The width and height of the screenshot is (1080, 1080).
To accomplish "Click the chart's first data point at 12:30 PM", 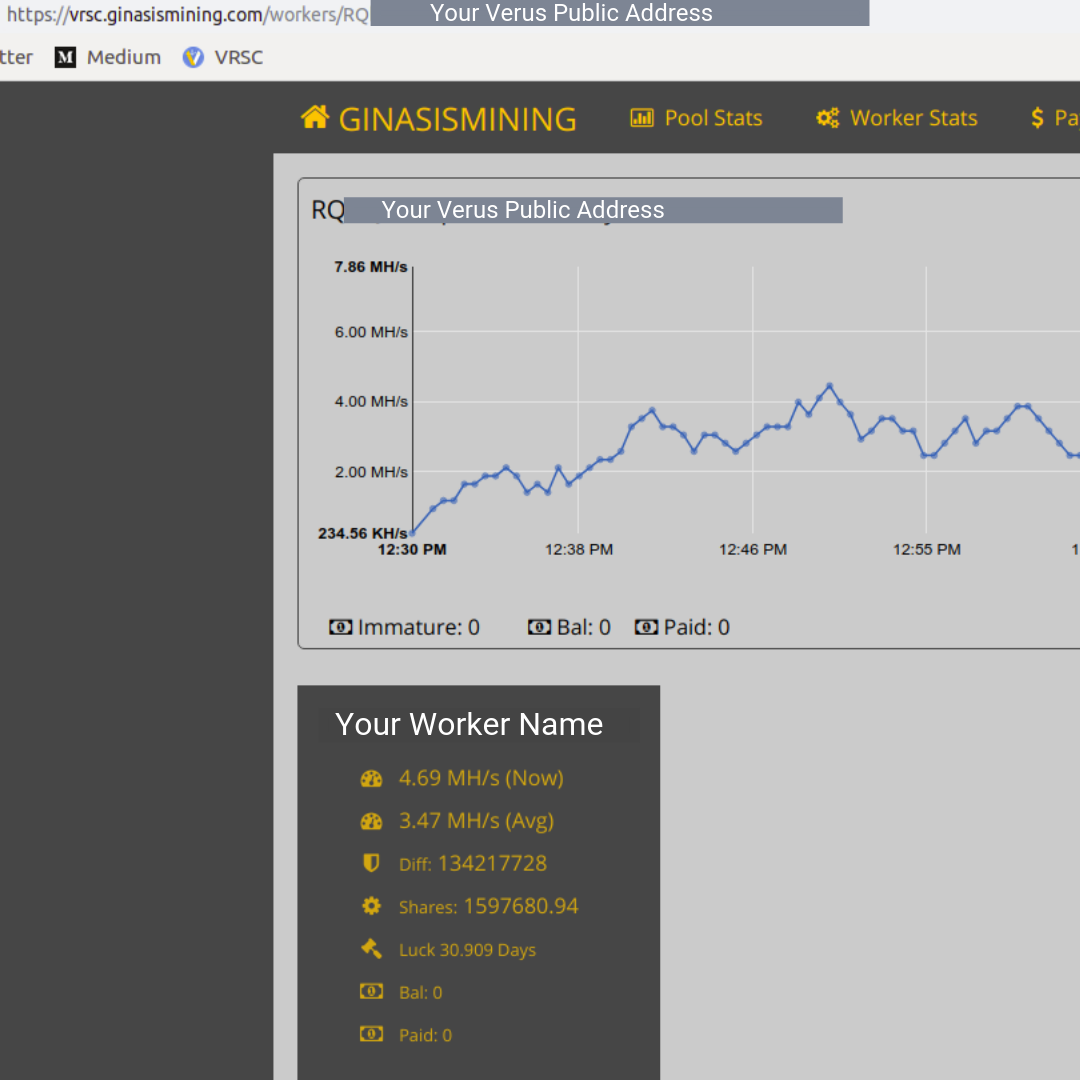I will pos(413,532).
